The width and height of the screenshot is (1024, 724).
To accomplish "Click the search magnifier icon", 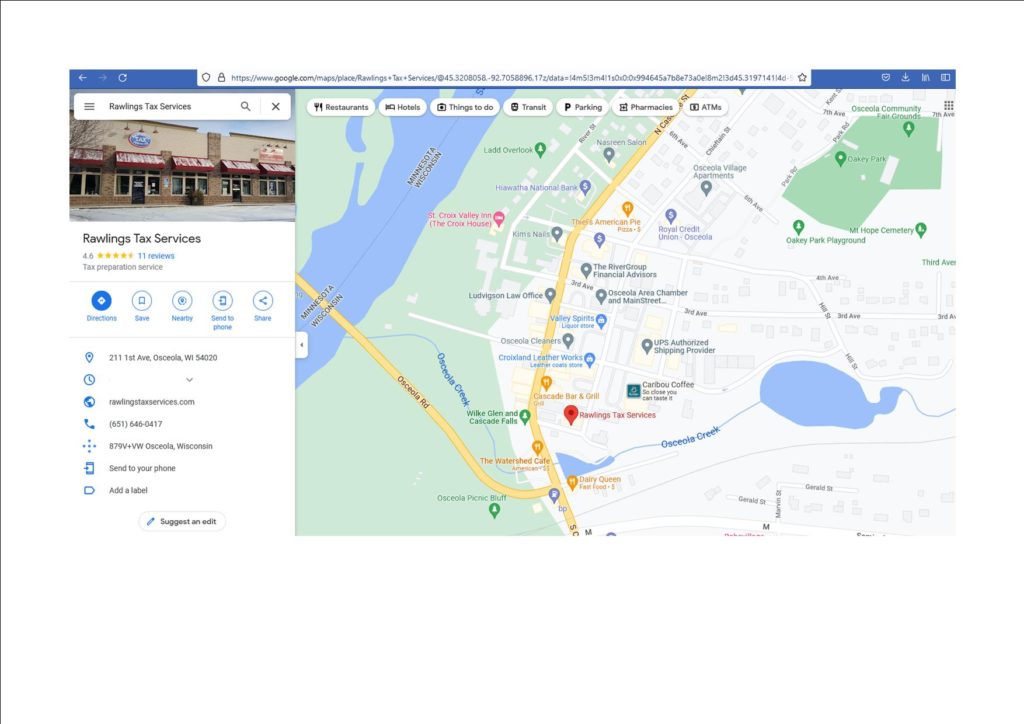I will pos(246,106).
